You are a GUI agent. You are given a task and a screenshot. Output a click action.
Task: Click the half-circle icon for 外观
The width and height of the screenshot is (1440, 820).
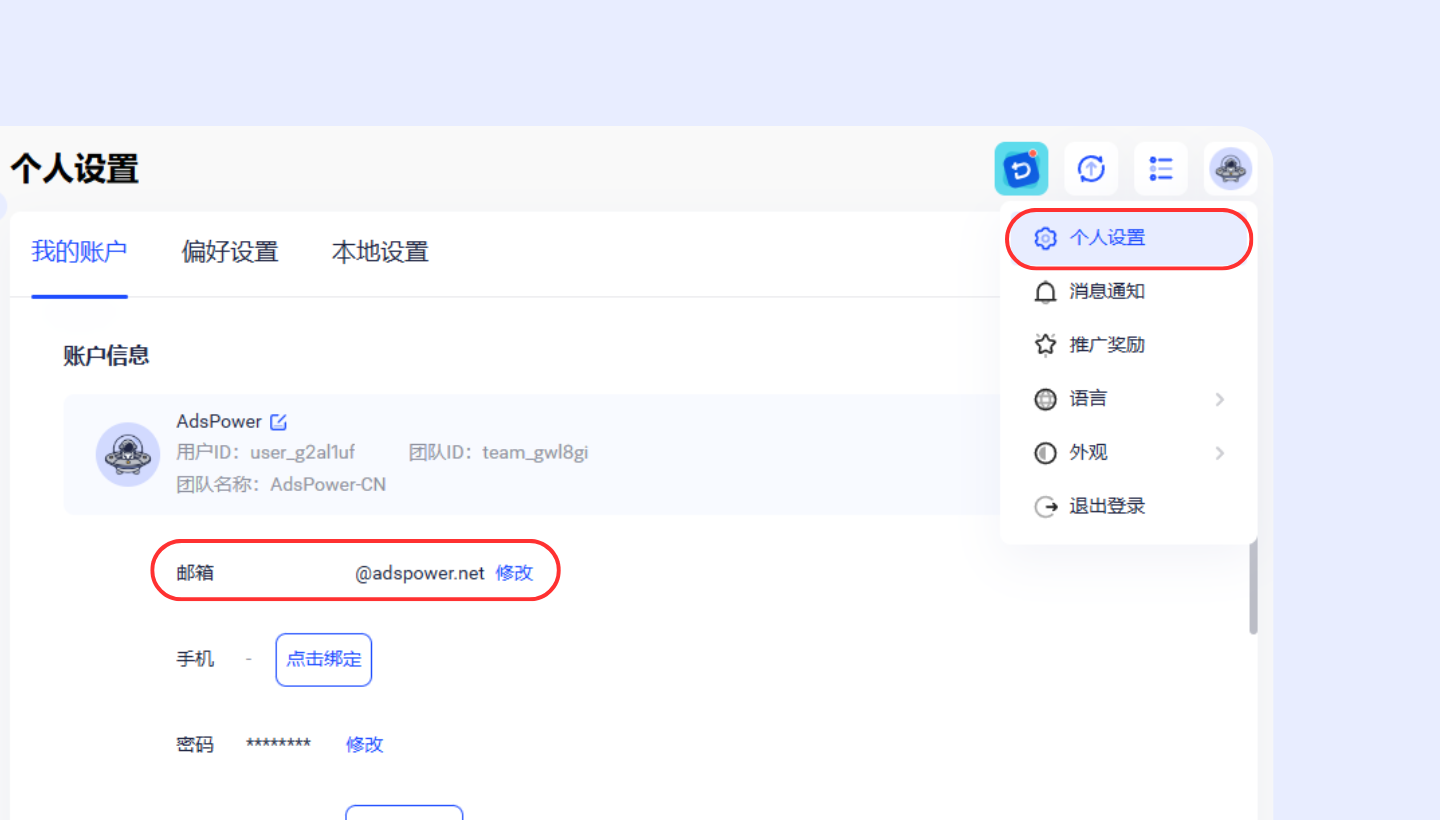(x=1045, y=453)
